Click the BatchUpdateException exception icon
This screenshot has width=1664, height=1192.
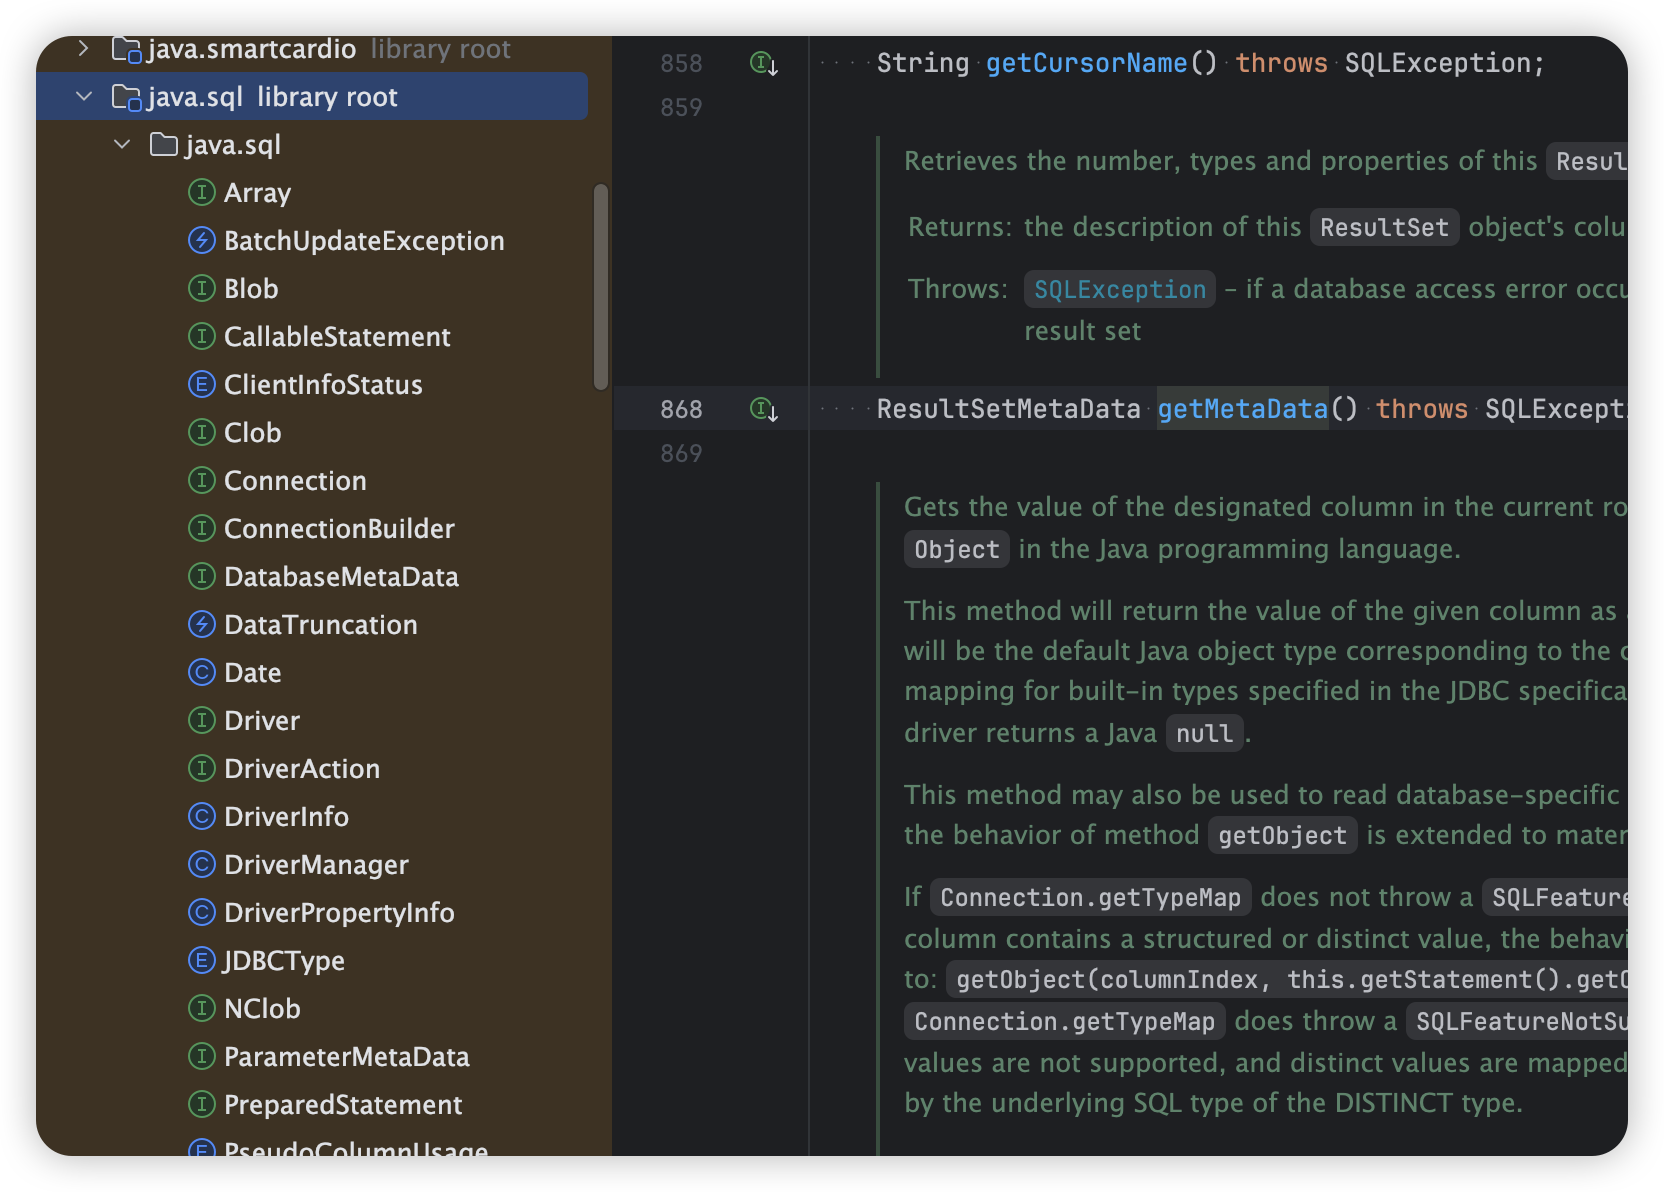(202, 240)
